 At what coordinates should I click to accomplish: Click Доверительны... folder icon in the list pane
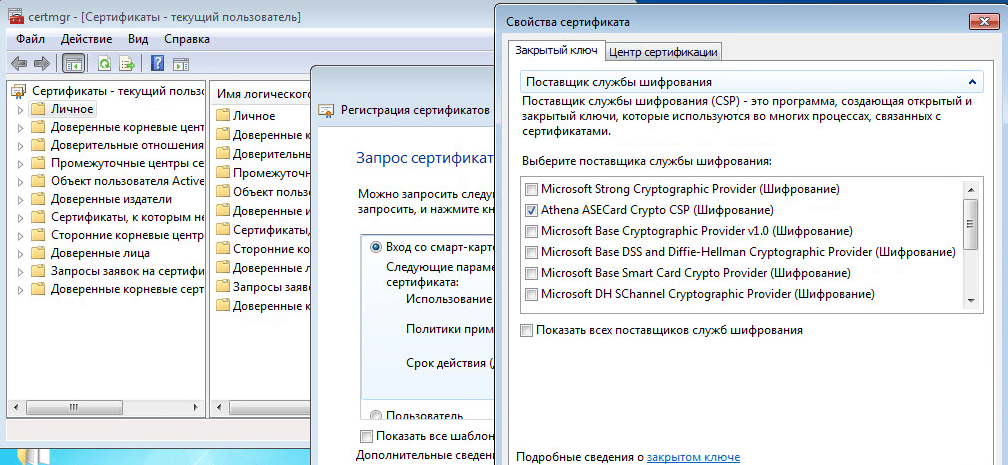point(222,154)
